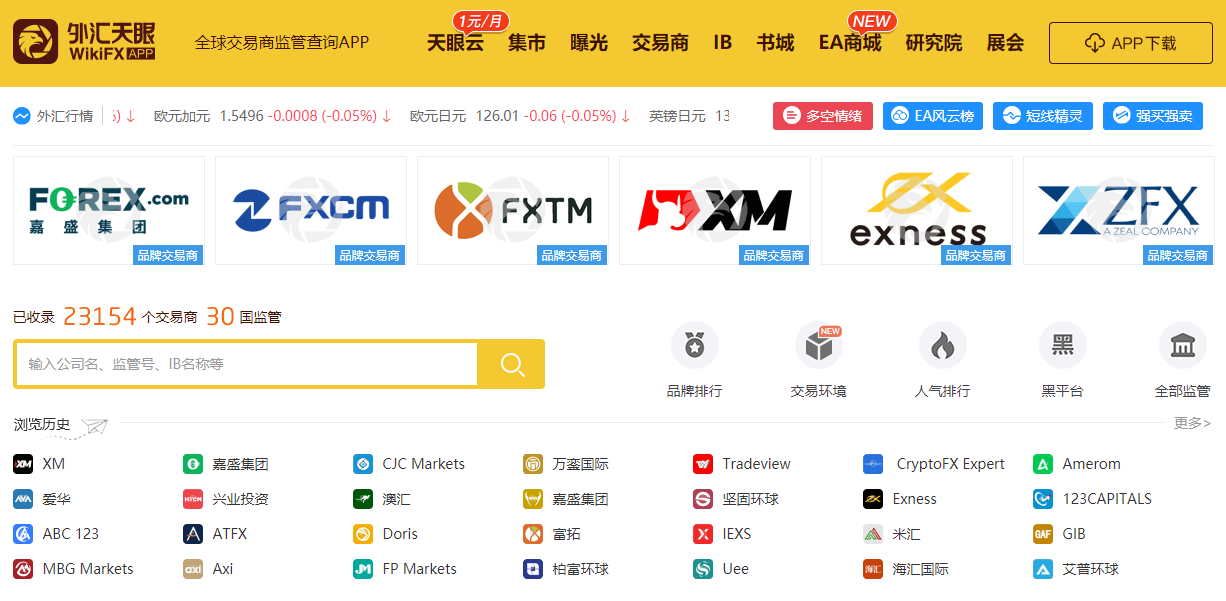This screenshot has height=601, width=1226.
Task: Click the 欧元日元 126.01 quote
Action: [520, 116]
